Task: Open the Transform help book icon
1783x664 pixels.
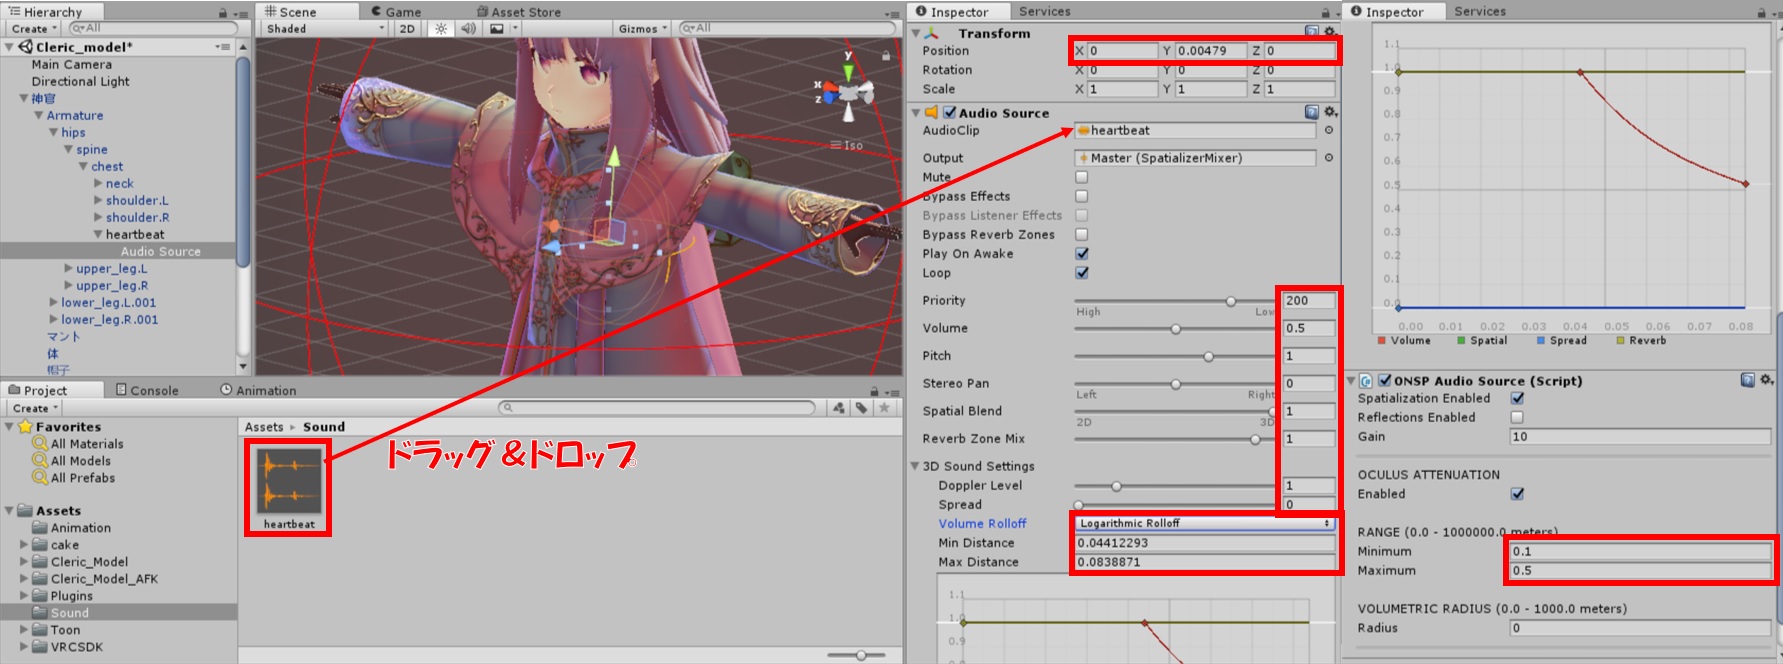Action: [x=1312, y=32]
